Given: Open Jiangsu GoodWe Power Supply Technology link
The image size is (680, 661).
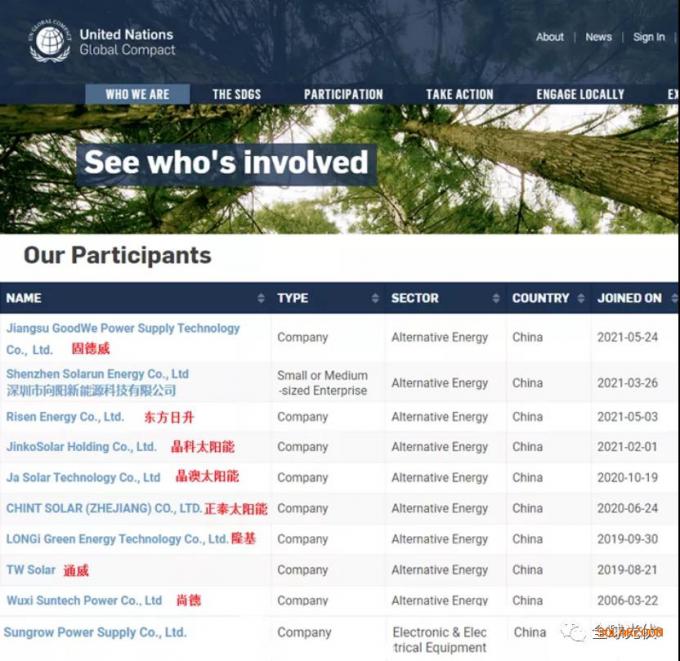Looking at the screenshot, I should pyautogui.click(x=123, y=339).
